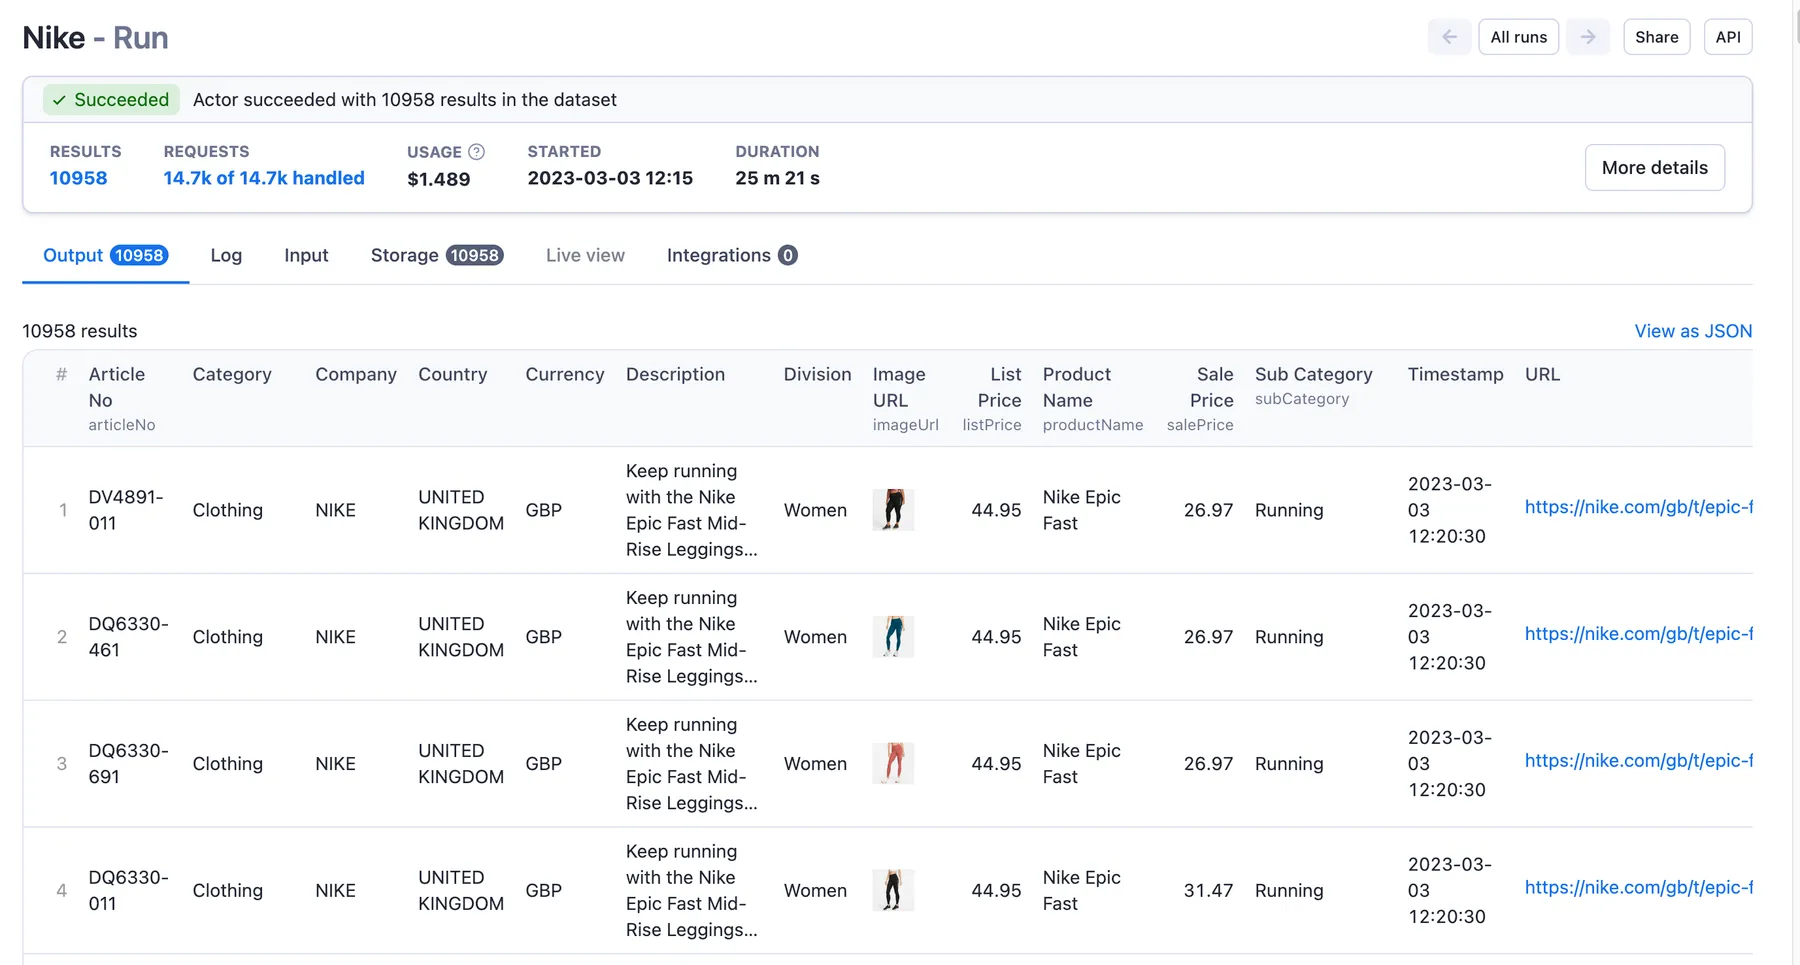Click the Running sub category in row 2
The width and height of the screenshot is (1800, 965).
click(x=1289, y=637)
